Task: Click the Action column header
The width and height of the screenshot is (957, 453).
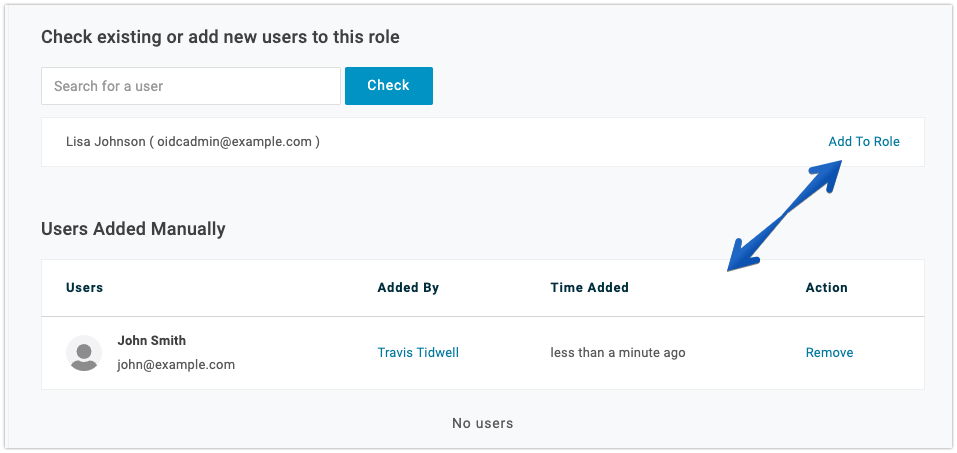Action: point(826,288)
